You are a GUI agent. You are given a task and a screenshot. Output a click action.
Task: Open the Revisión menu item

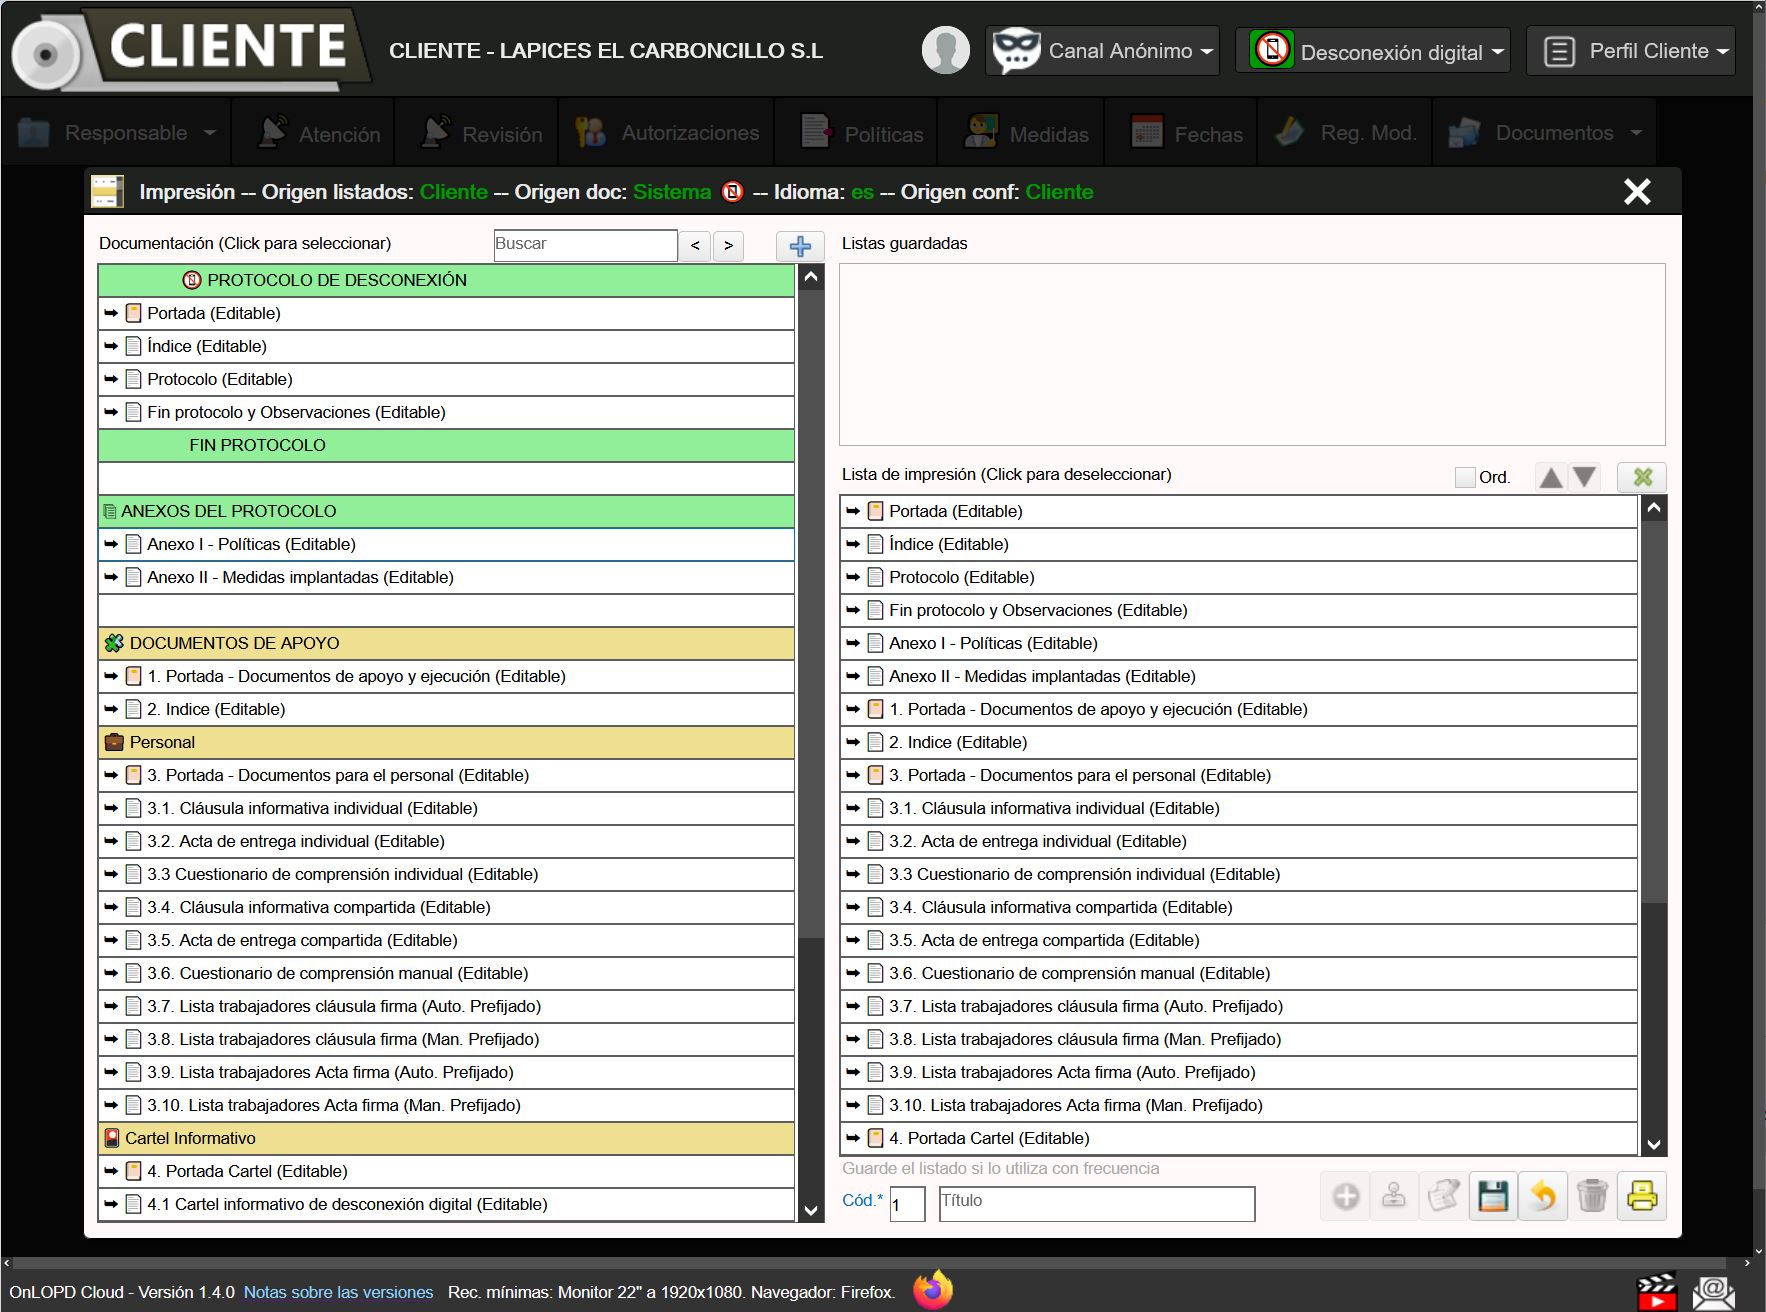tap(483, 133)
